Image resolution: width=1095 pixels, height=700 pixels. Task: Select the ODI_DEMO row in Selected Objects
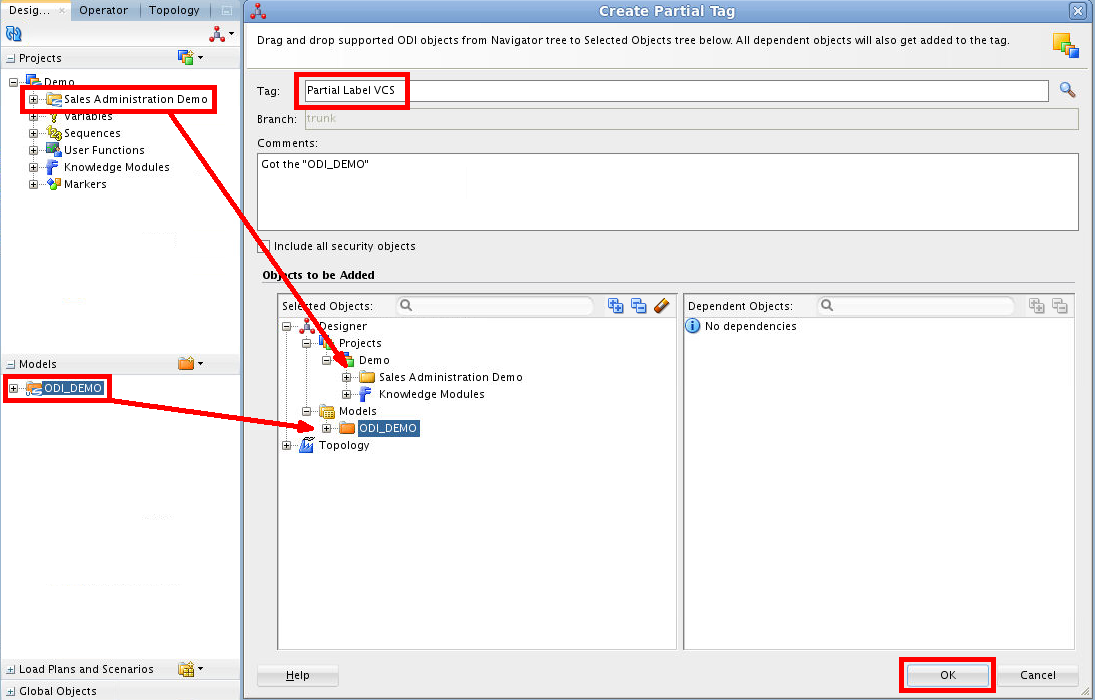tap(388, 428)
